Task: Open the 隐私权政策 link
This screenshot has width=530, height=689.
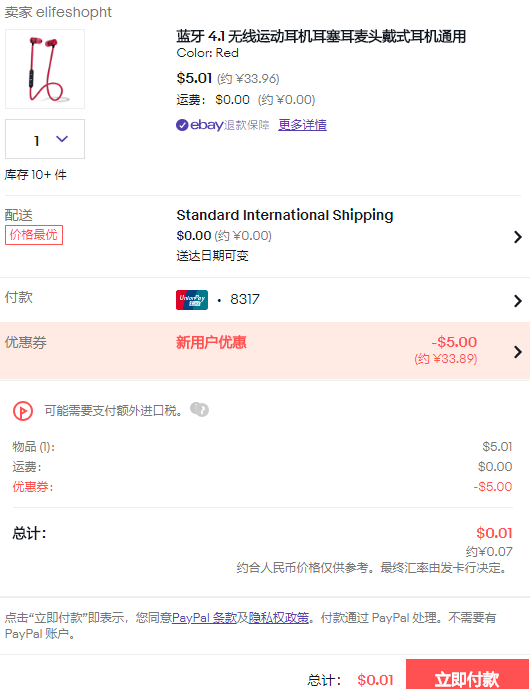Action: [279, 618]
